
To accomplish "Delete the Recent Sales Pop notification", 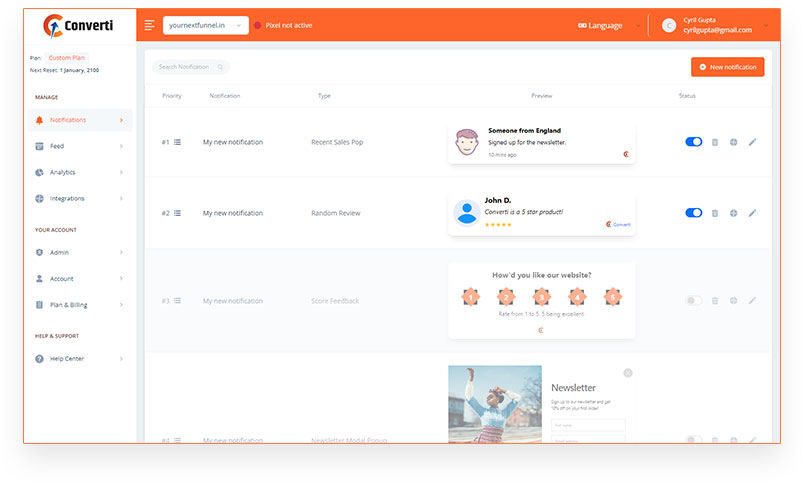I will [x=715, y=142].
